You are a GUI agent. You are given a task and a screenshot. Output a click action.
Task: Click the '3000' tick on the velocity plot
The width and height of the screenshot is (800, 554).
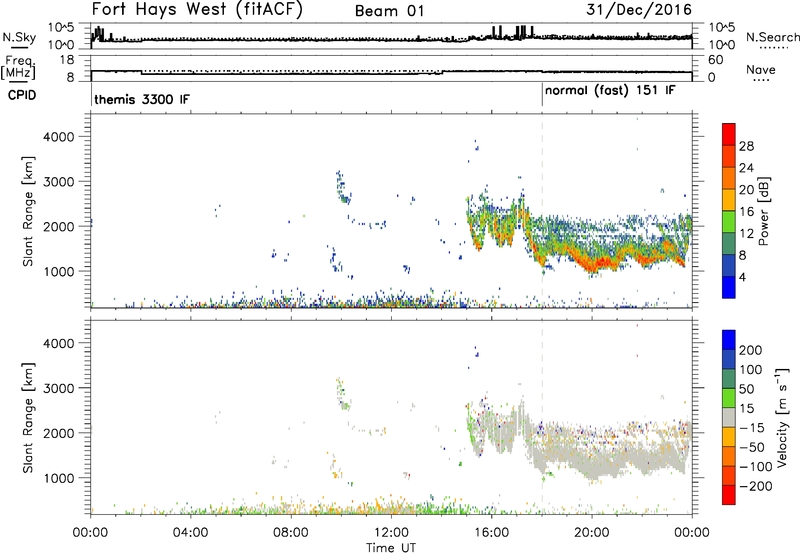(58, 388)
